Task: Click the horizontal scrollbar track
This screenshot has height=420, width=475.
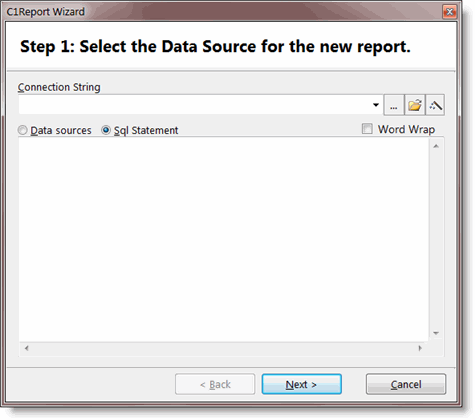Action: (223, 348)
